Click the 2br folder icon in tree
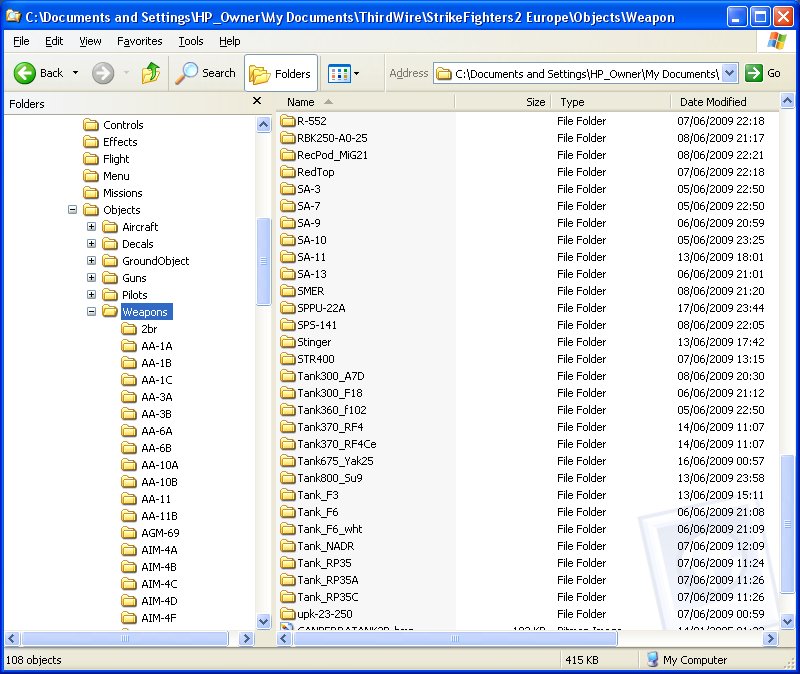The height and width of the screenshot is (674, 800). pyautogui.click(x=129, y=329)
